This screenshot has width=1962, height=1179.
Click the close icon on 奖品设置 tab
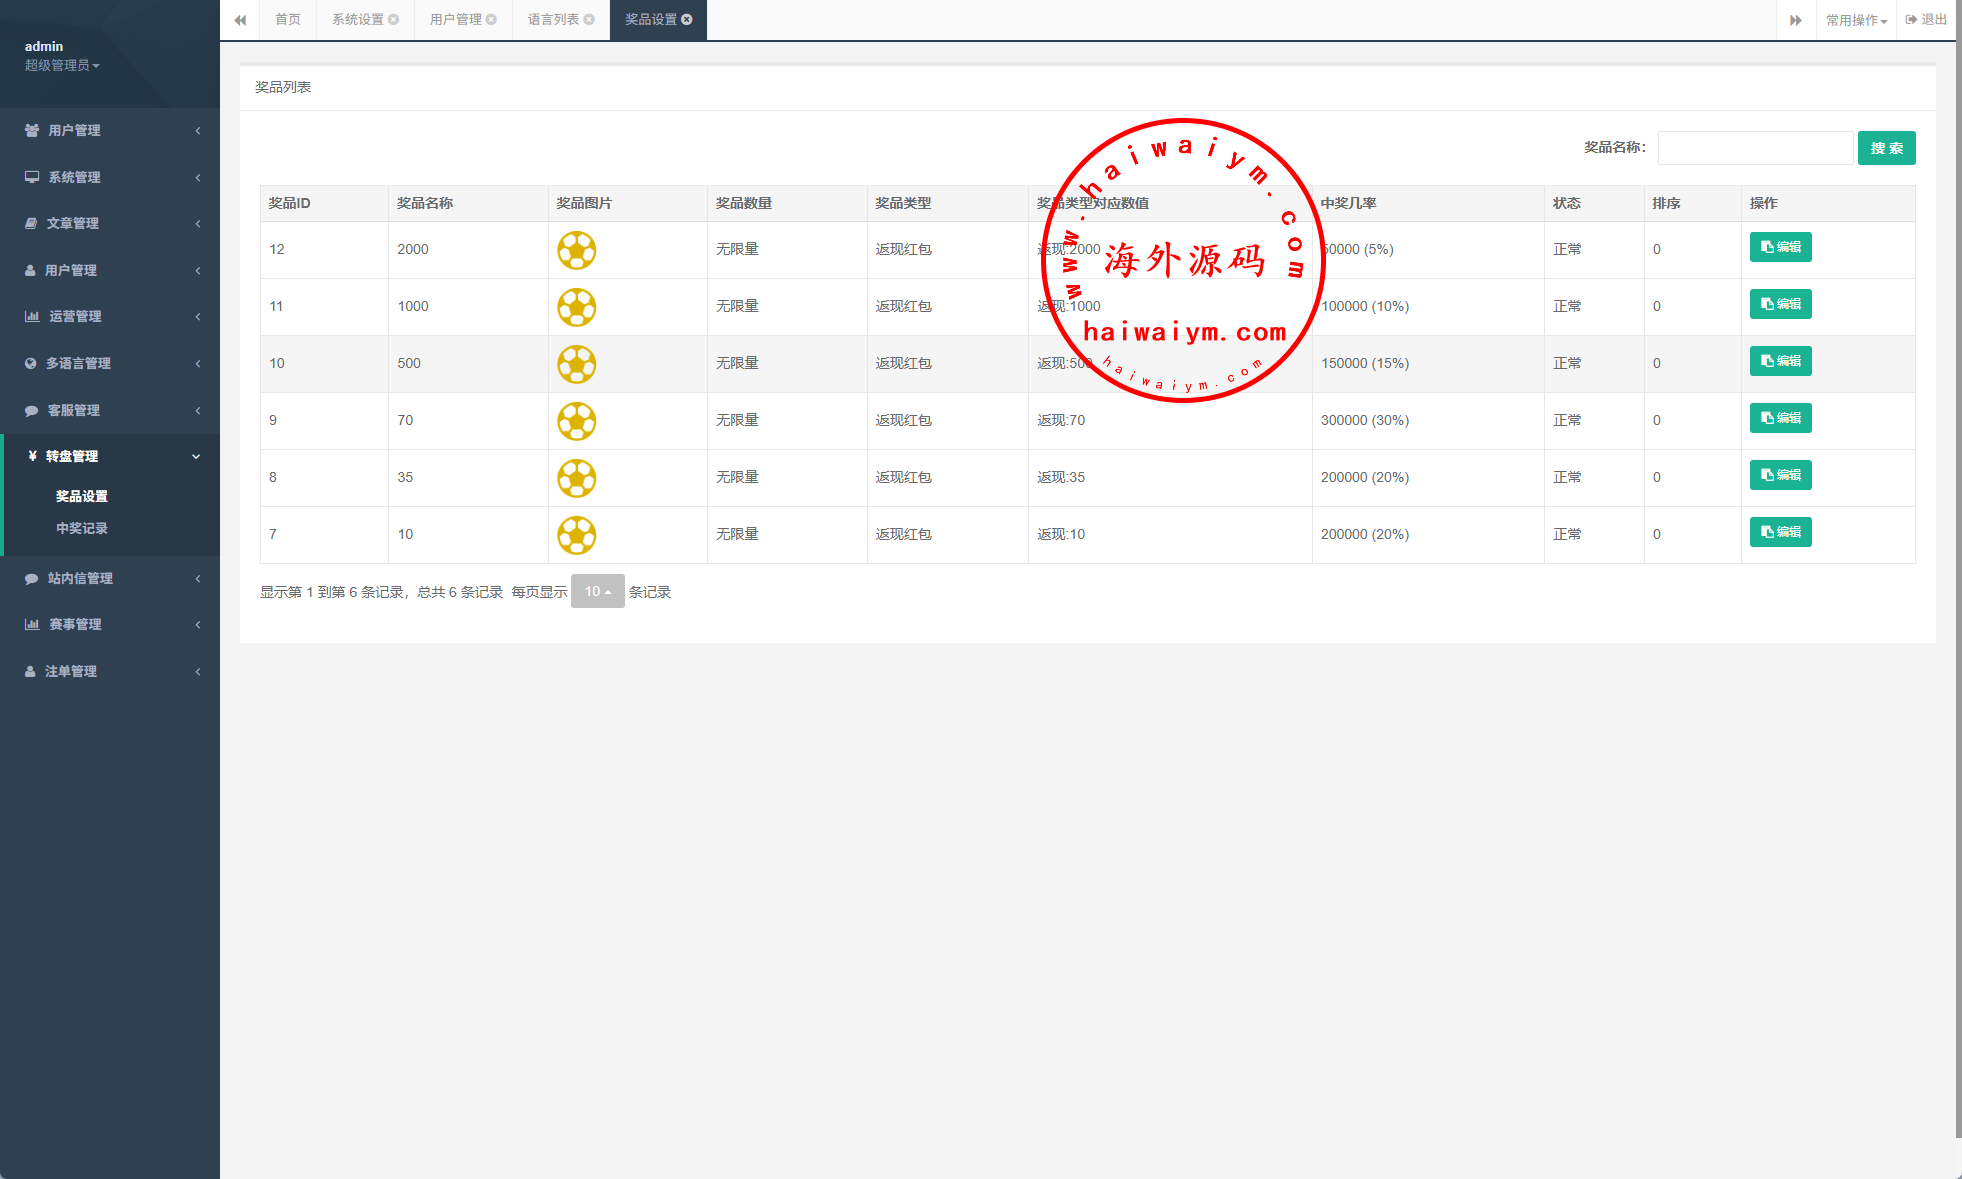point(687,20)
